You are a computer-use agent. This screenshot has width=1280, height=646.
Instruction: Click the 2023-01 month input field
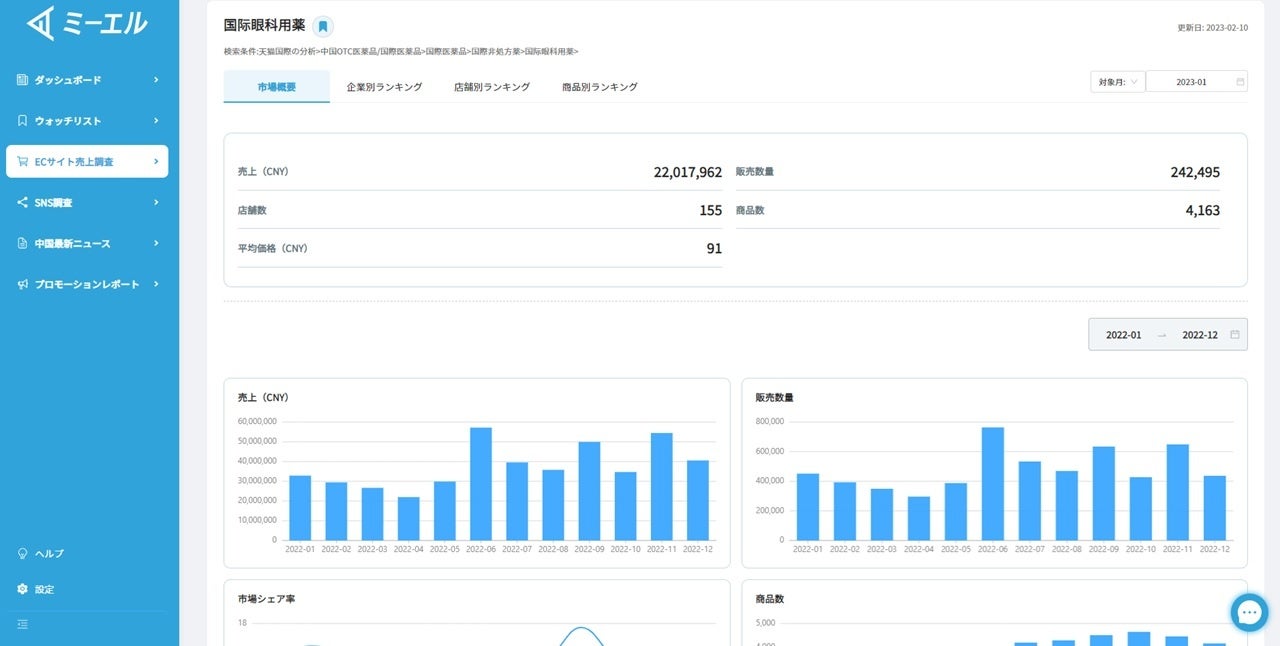pos(1197,82)
